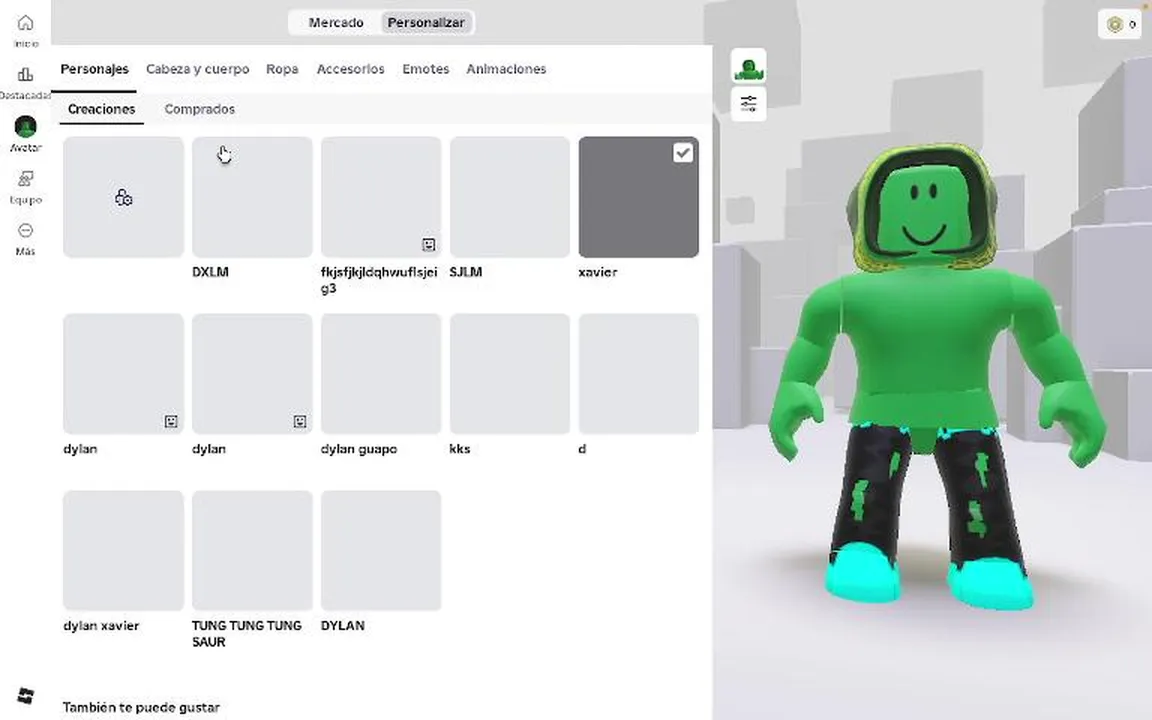Open the Accesorios tab
This screenshot has height=720, width=1152.
(x=350, y=69)
